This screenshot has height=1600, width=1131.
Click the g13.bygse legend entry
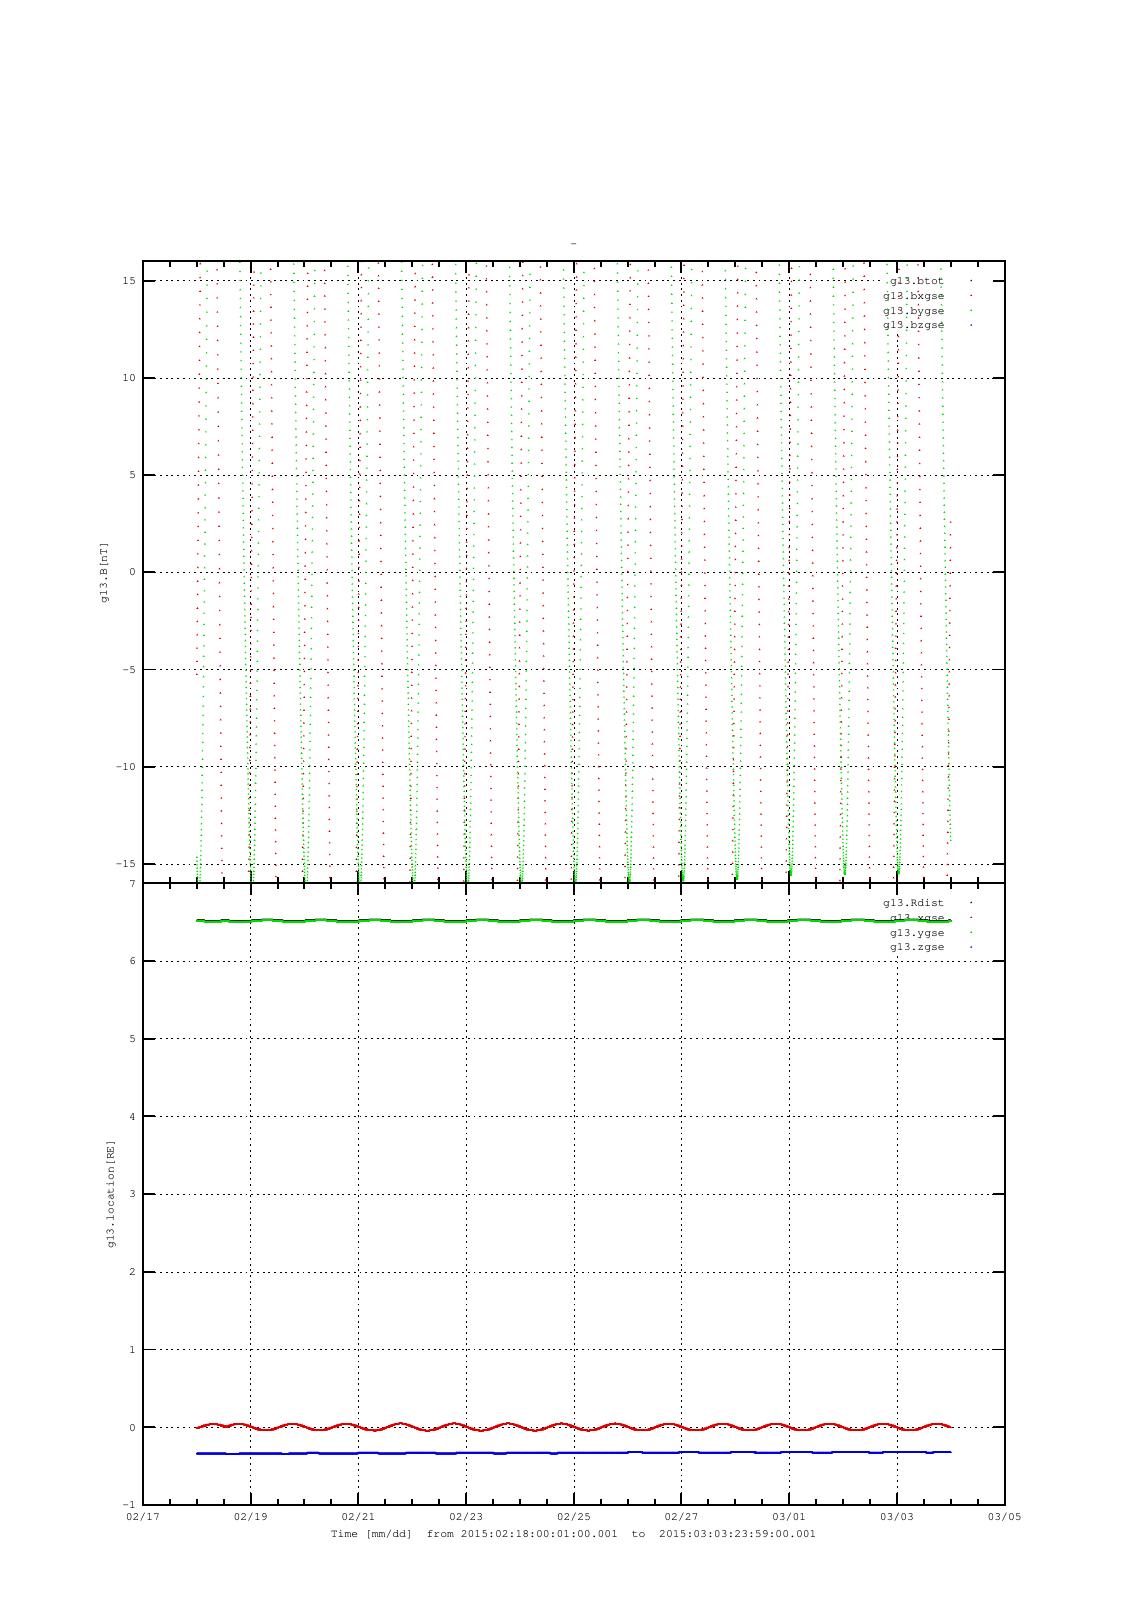[x=913, y=311]
